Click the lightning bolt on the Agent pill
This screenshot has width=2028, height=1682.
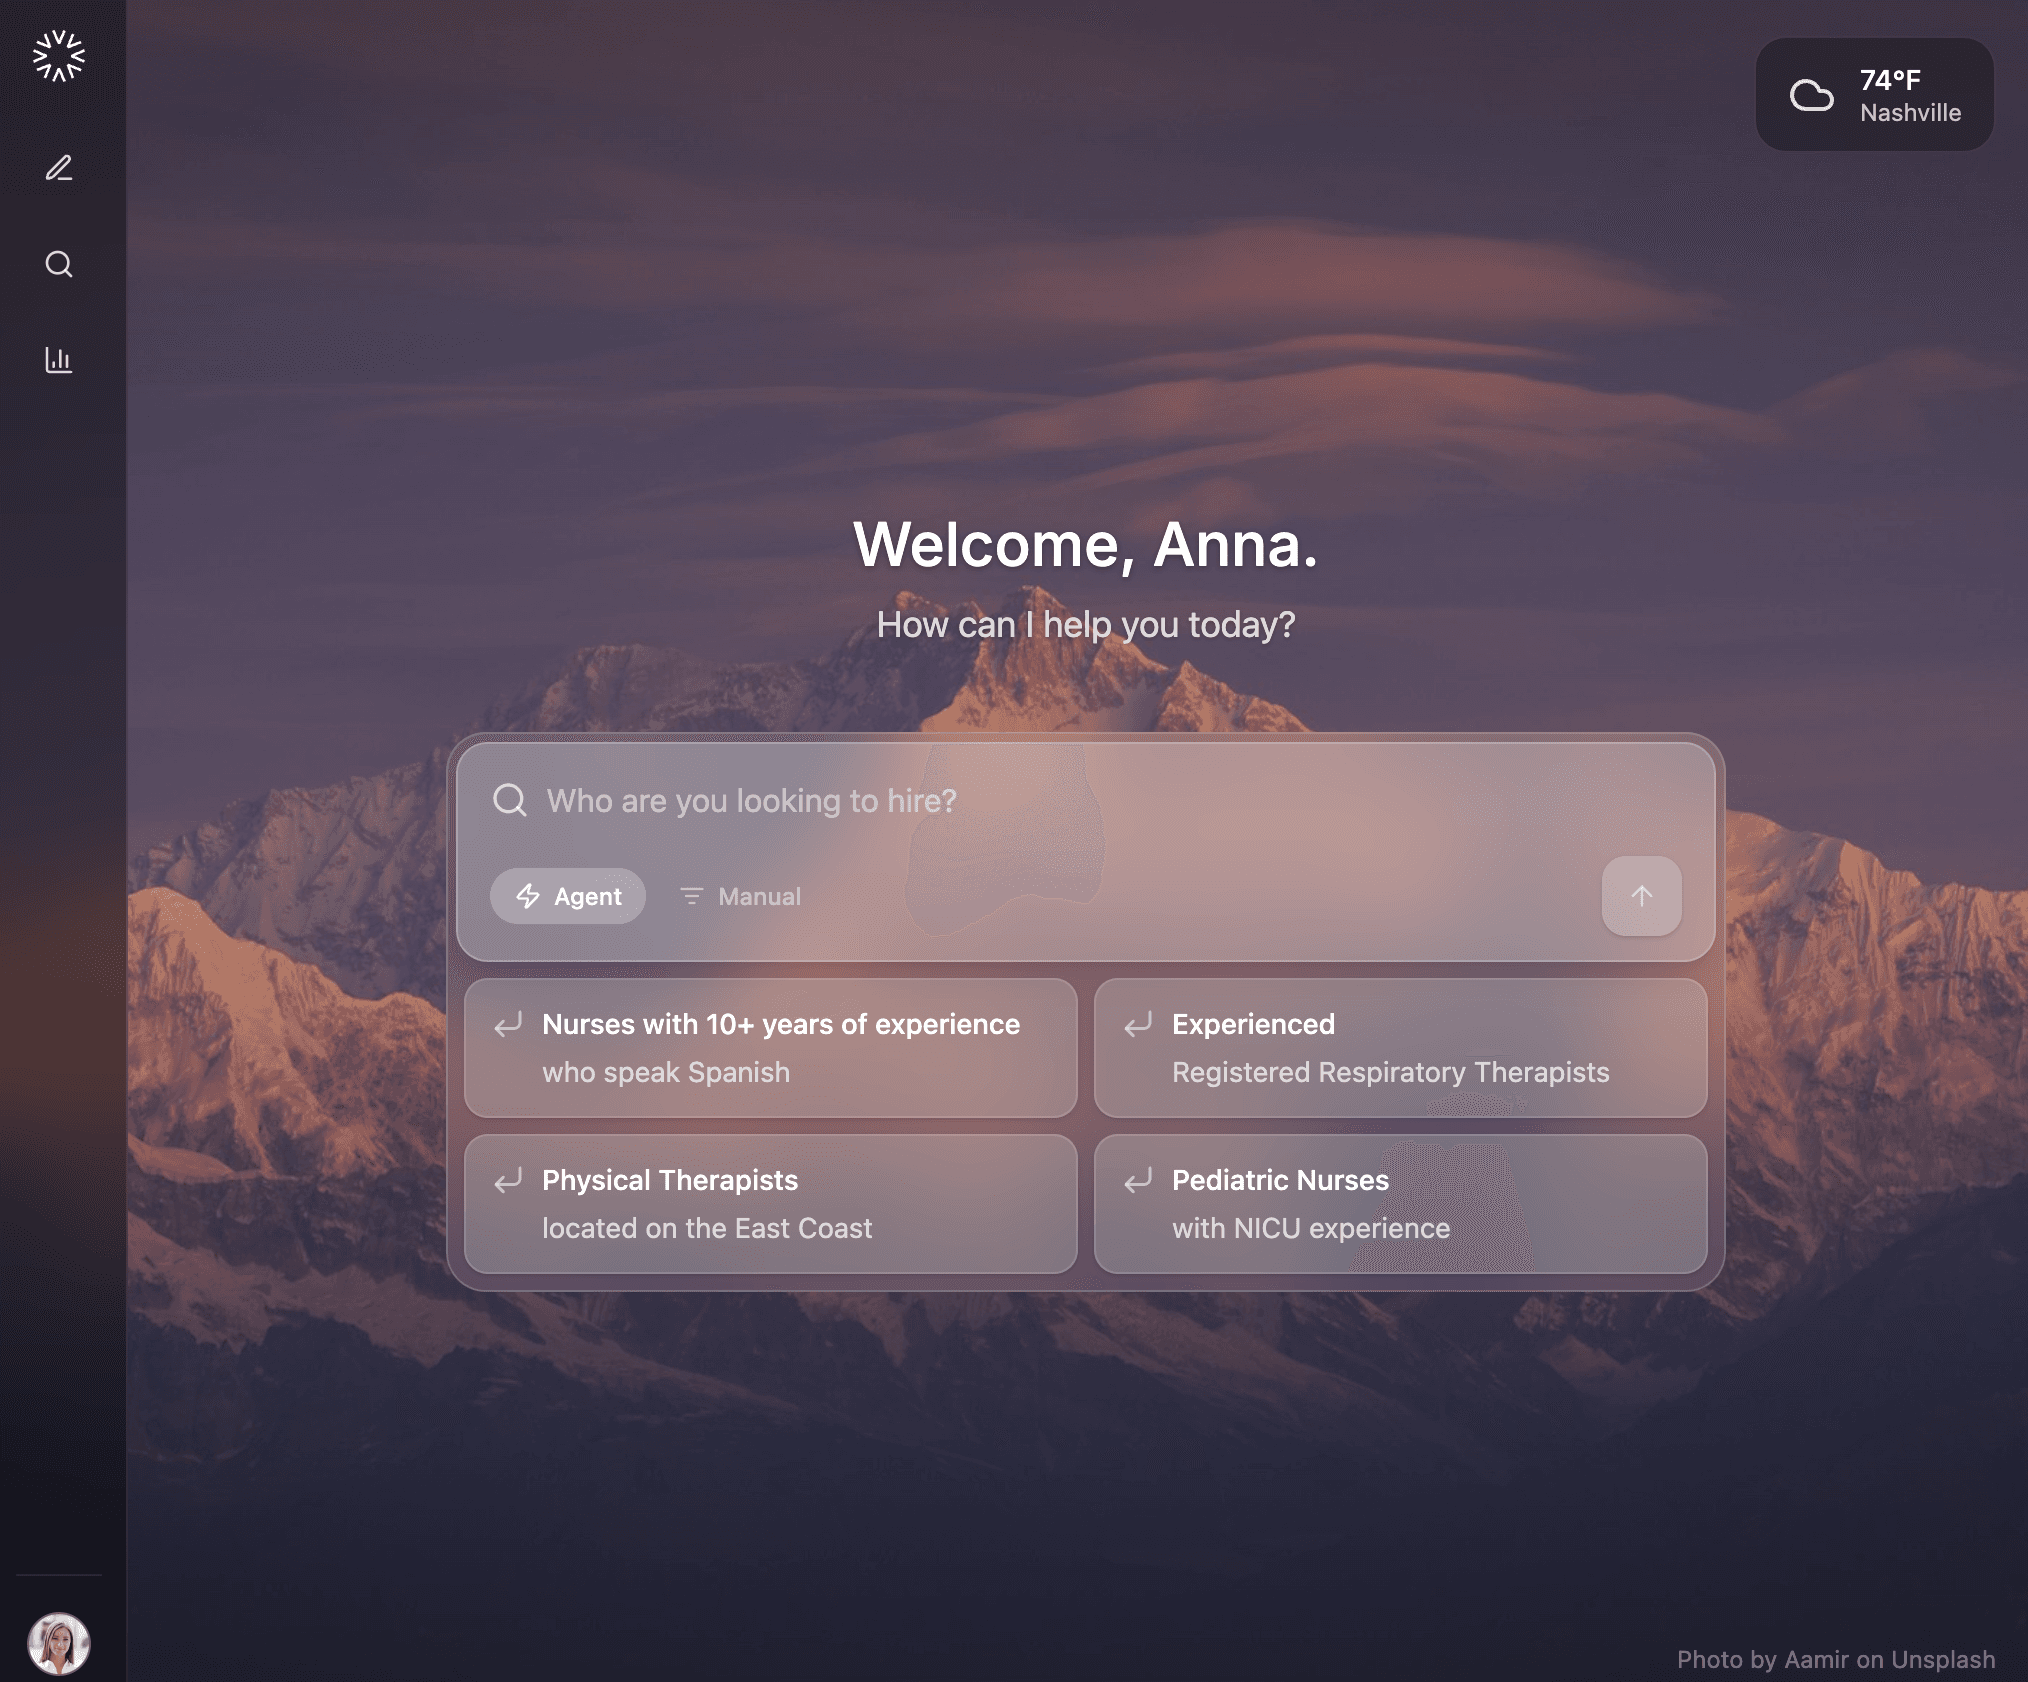click(x=528, y=896)
